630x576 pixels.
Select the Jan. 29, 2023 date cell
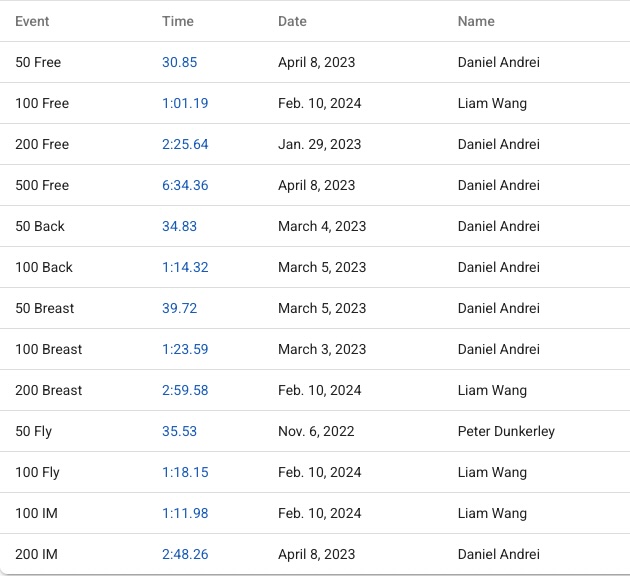(x=319, y=144)
